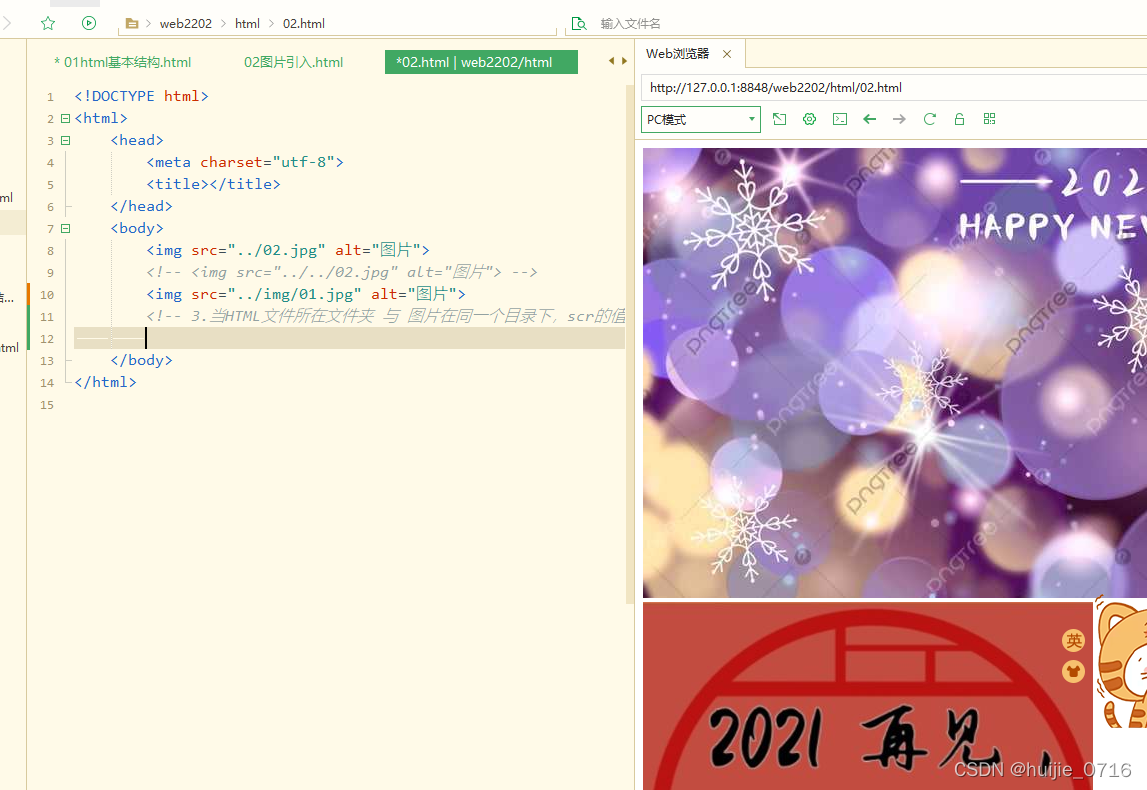Collapse the body tag fold on line 7
The image size is (1147, 790).
coord(65,228)
